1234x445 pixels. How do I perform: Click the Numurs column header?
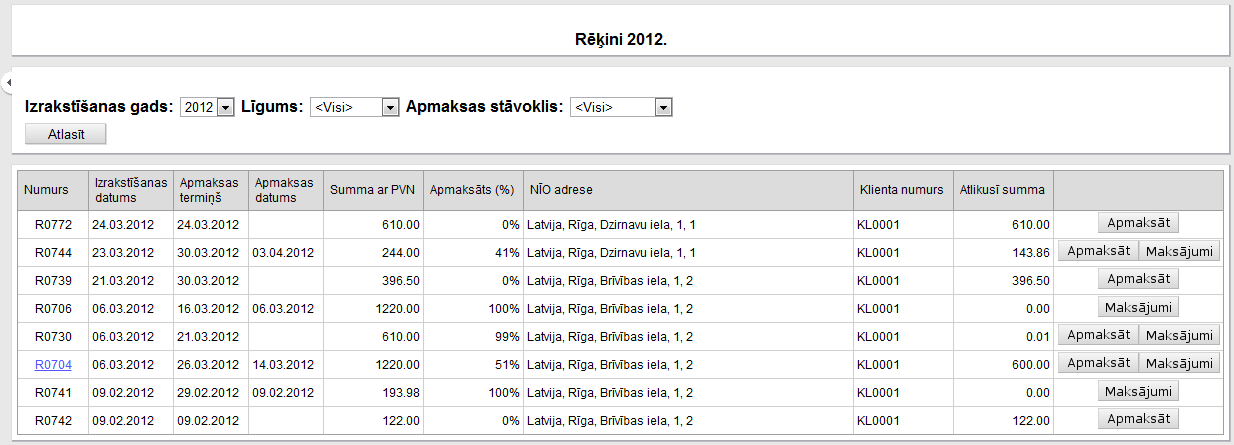[45, 190]
